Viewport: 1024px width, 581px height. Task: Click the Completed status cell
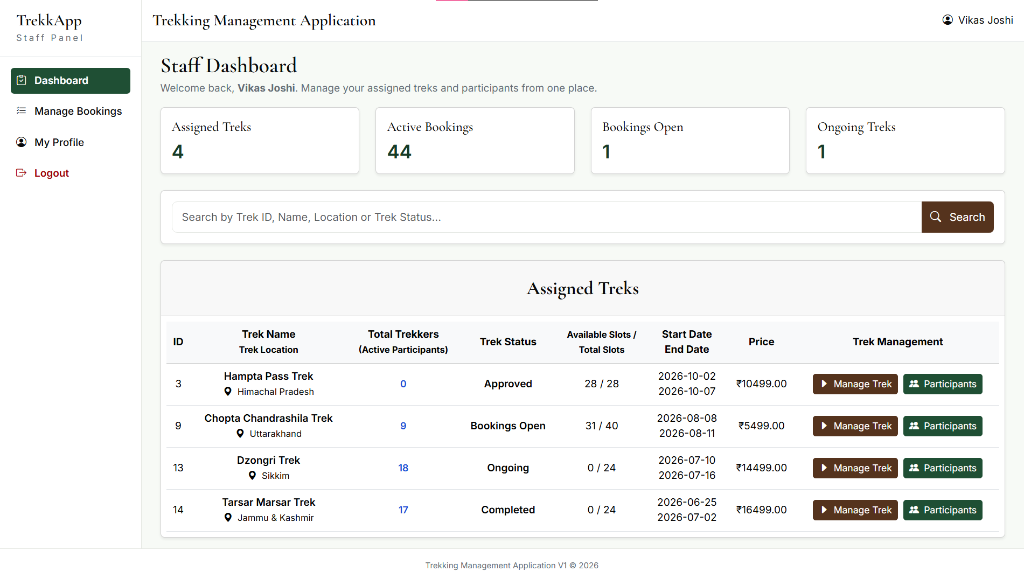tap(508, 510)
